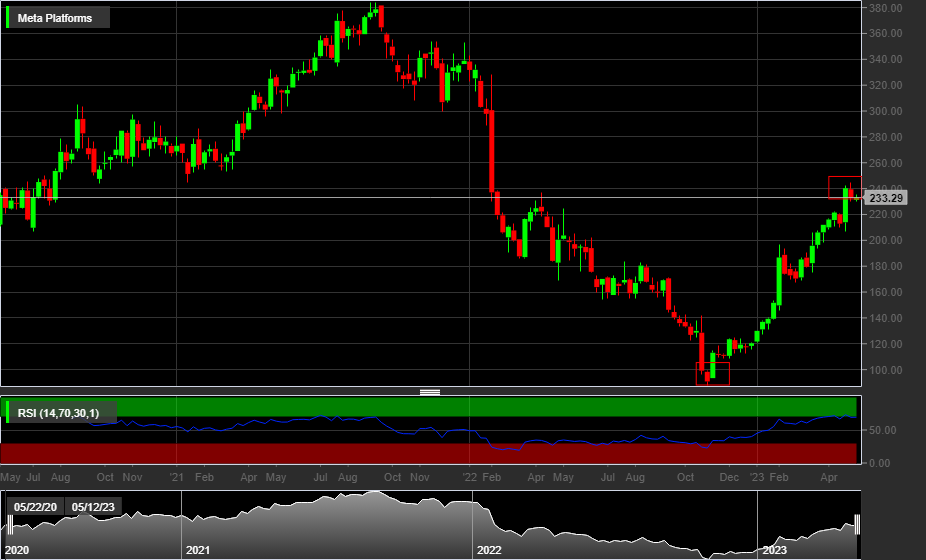Click the 100.00 price axis label
The width and height of the screenshot is (926, 560).
885,370
